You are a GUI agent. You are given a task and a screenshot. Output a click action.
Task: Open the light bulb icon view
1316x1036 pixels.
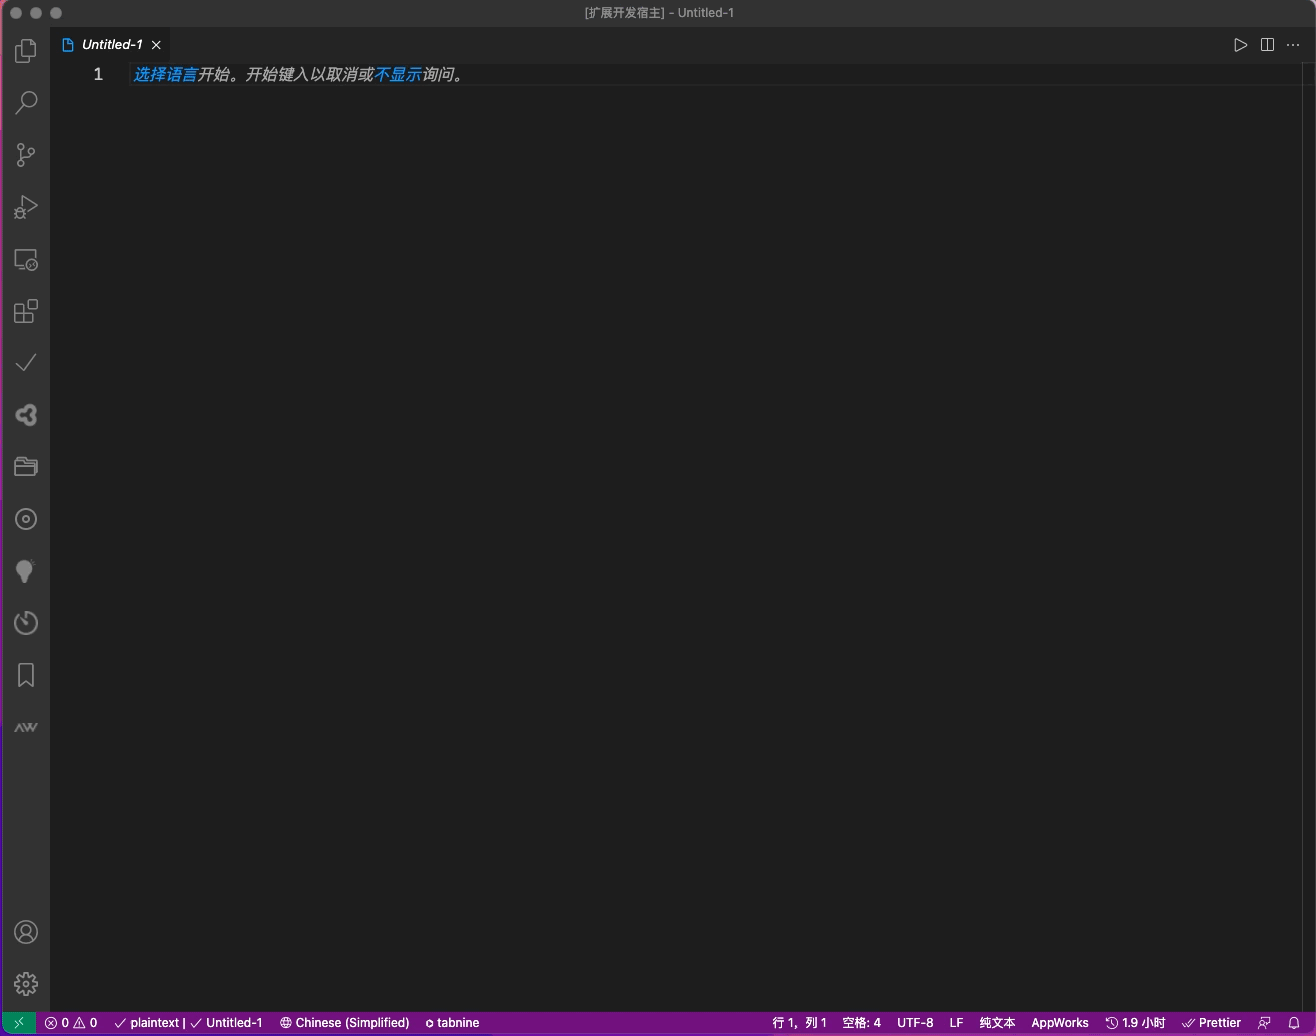tap(26, 571)
